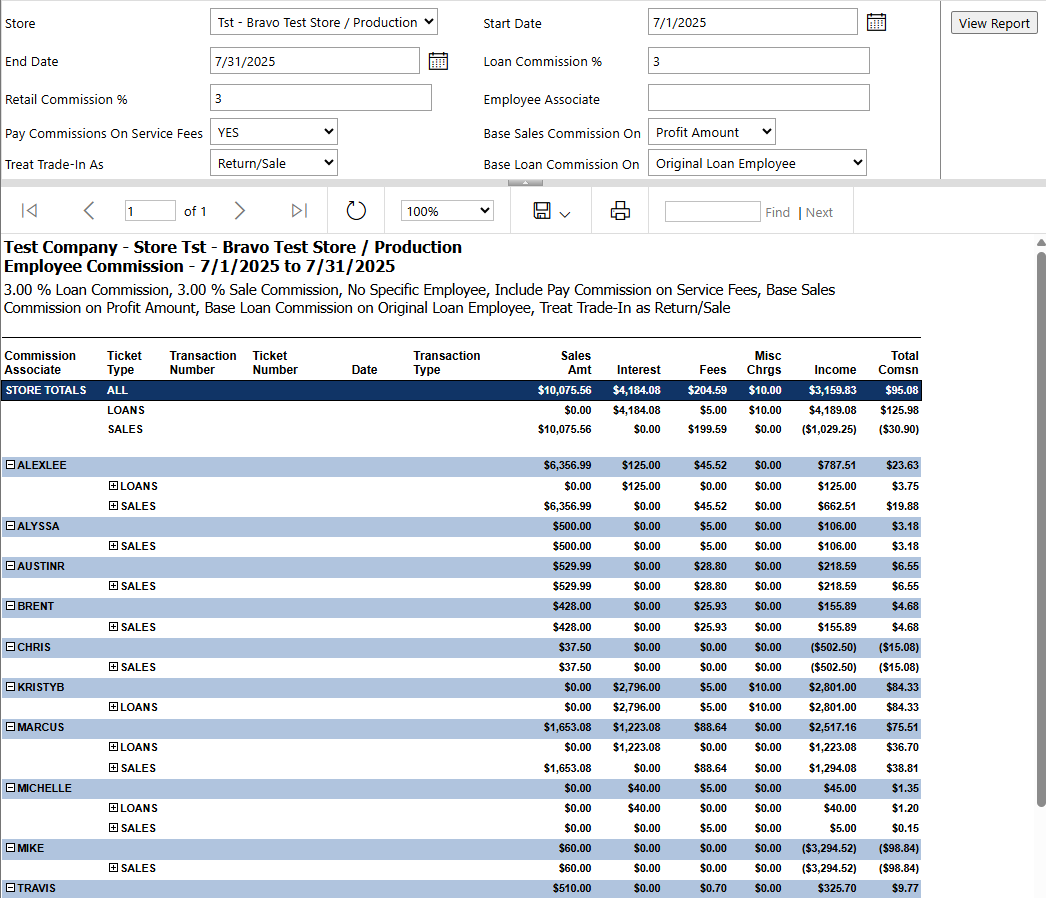1046x898 pixels.
Task: Collapse the AUSTINR group
Action: 11,566
